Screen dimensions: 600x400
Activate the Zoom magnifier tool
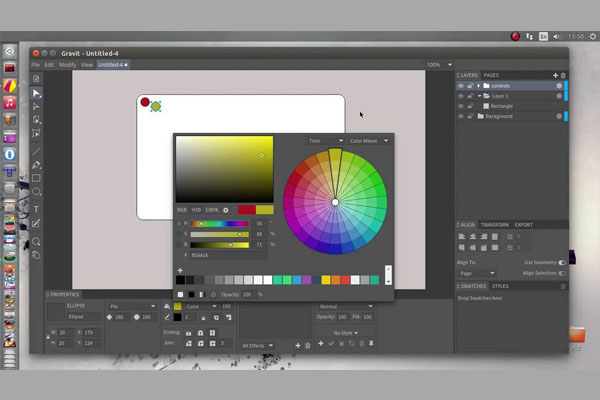(x=37, y=241)
